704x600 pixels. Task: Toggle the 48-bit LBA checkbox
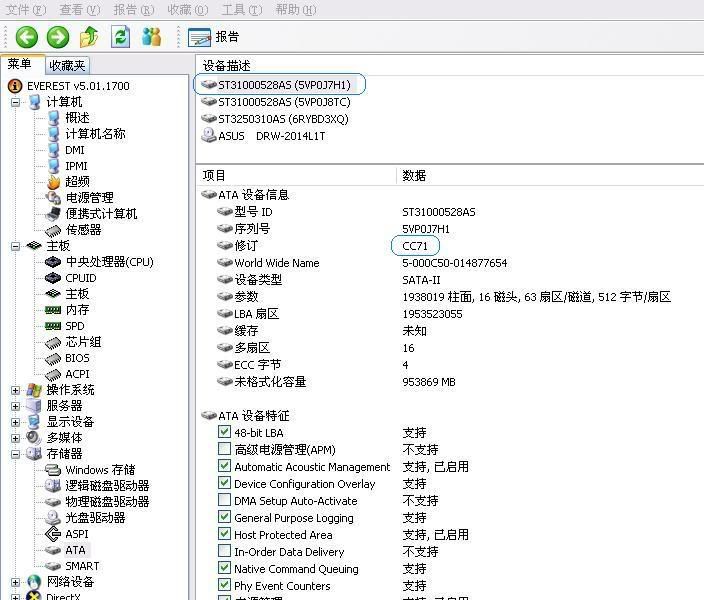[225, 433]
